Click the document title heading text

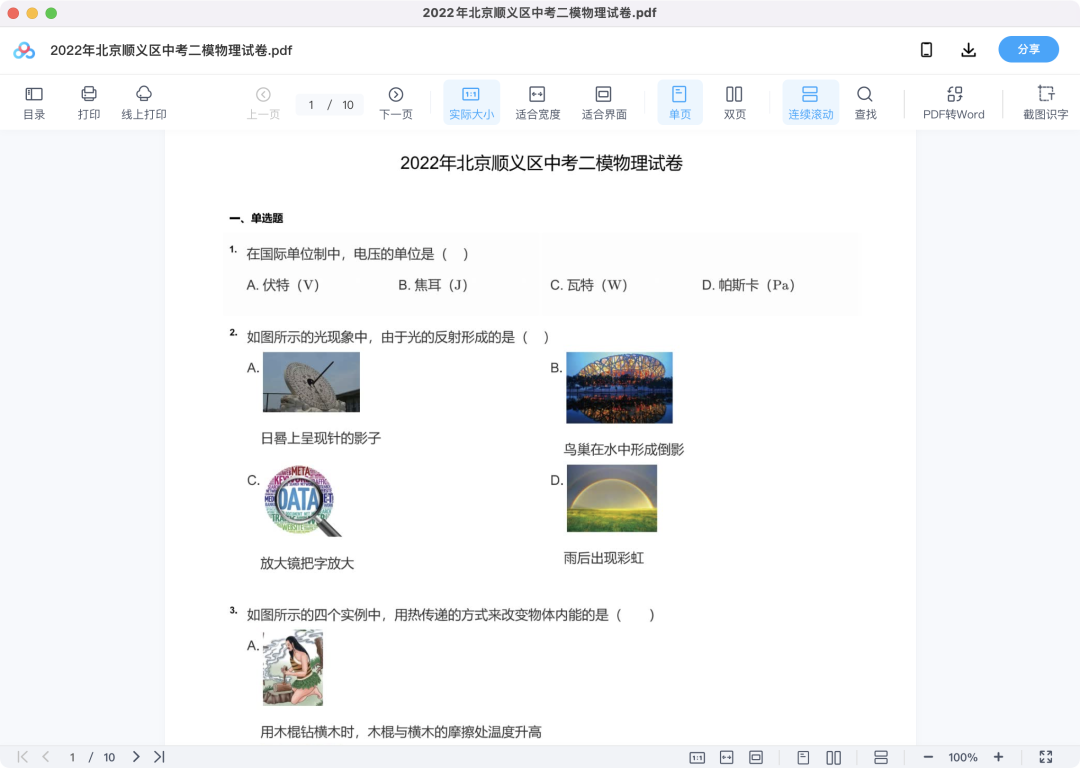click(541, 163)
